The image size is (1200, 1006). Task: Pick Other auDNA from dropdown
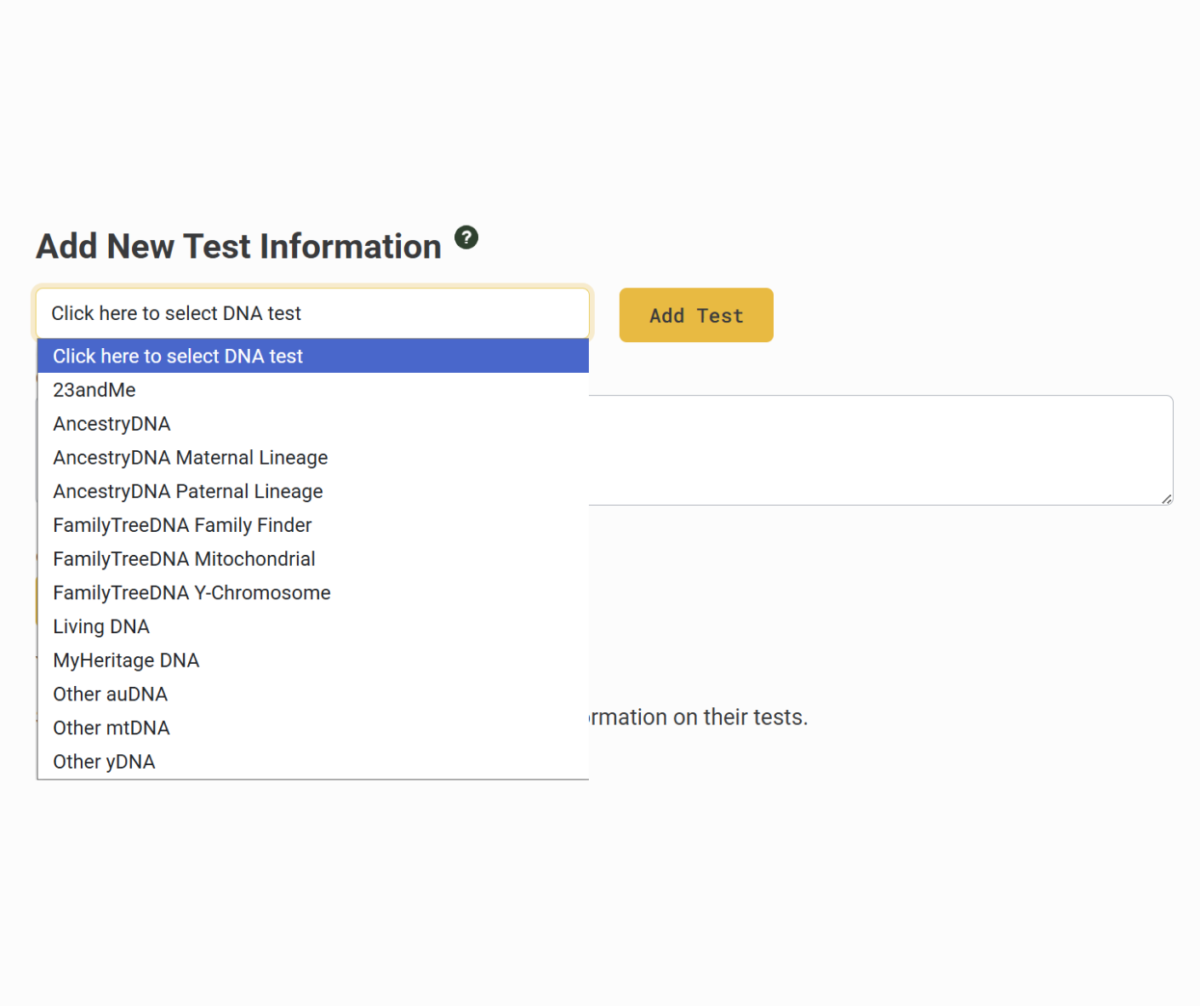pos(313,694)
